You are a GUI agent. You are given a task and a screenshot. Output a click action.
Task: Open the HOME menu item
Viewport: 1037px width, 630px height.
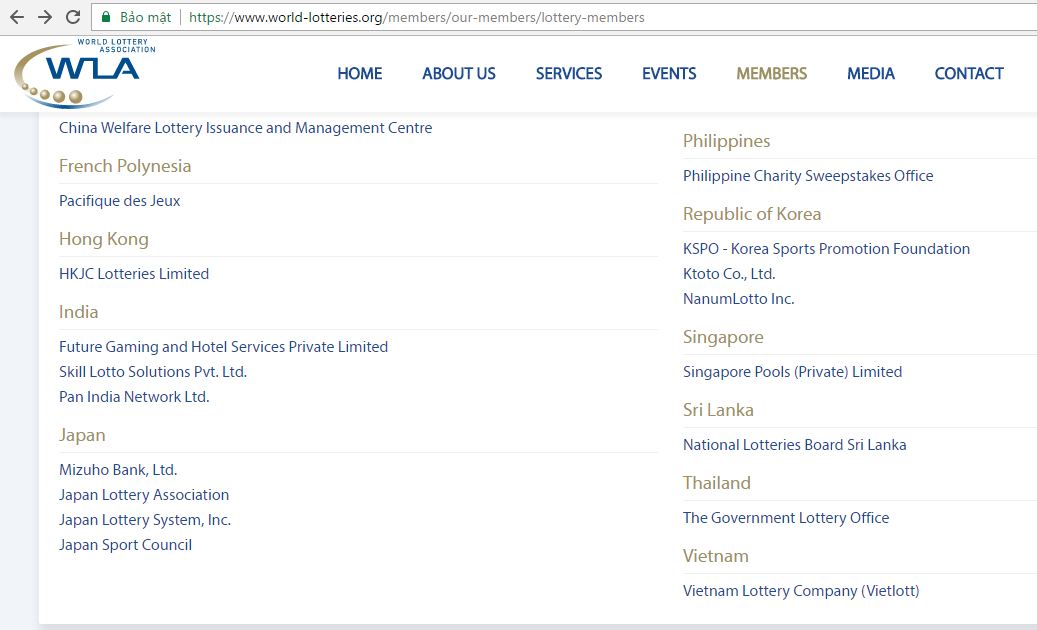(x=360, y=73)
